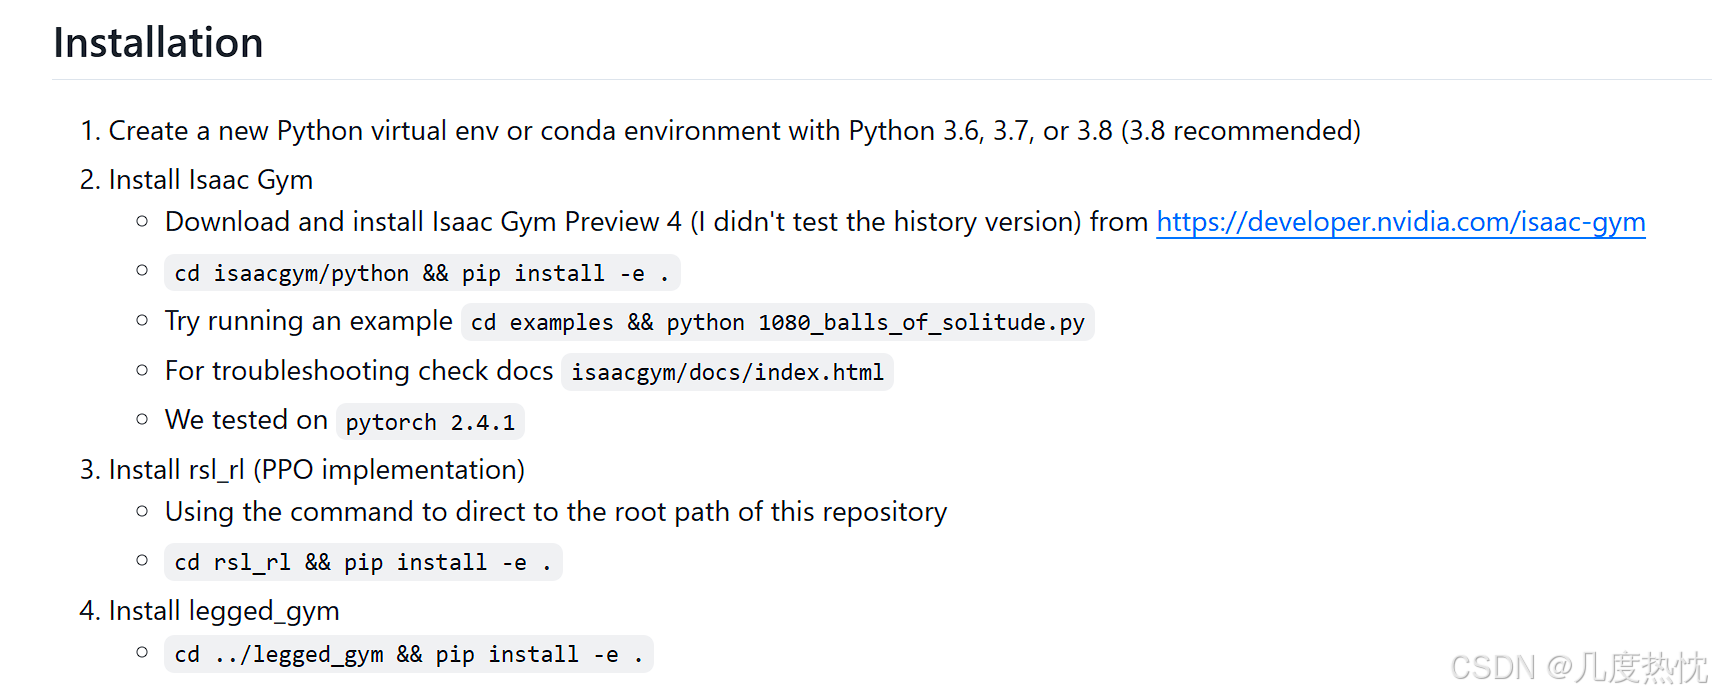Click the ../legged_gym pip install code snippet

(x=408, y=654)
